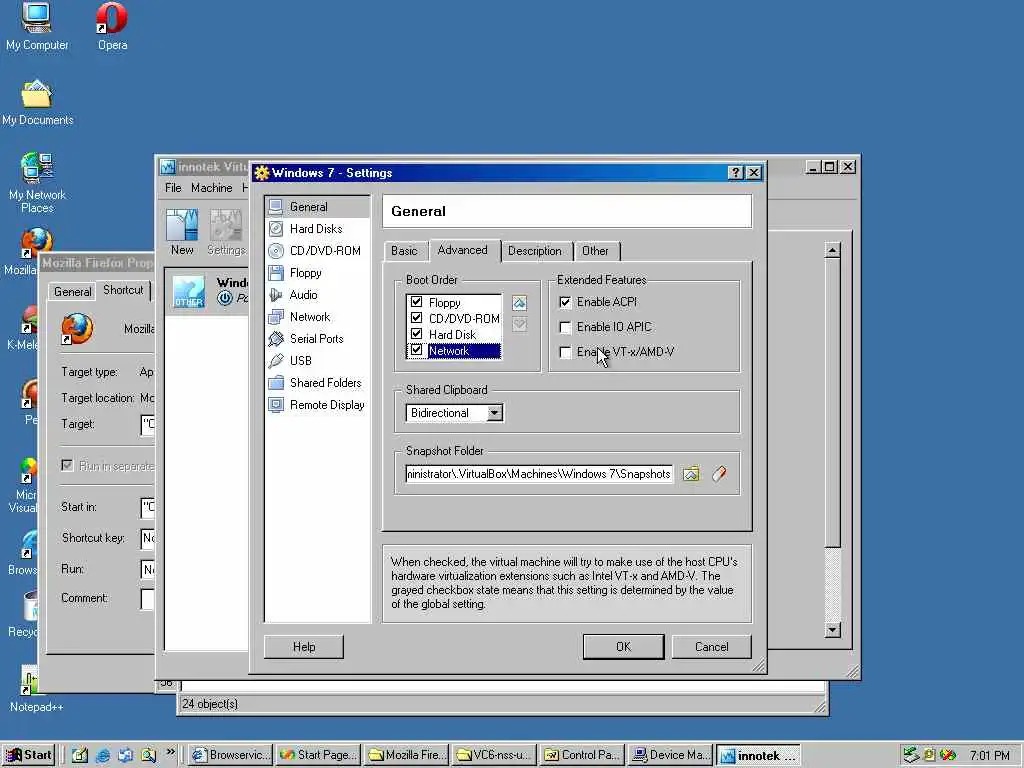Toggle Floppy boot order checkbox
Viewport: 1024px width, 768px height.
(x=416, y=302)
